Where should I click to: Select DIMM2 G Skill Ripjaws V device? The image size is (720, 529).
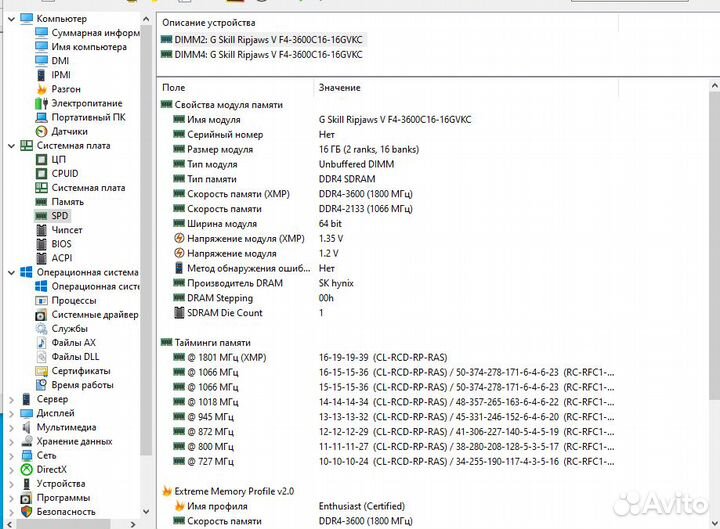[x=262, y=40]
